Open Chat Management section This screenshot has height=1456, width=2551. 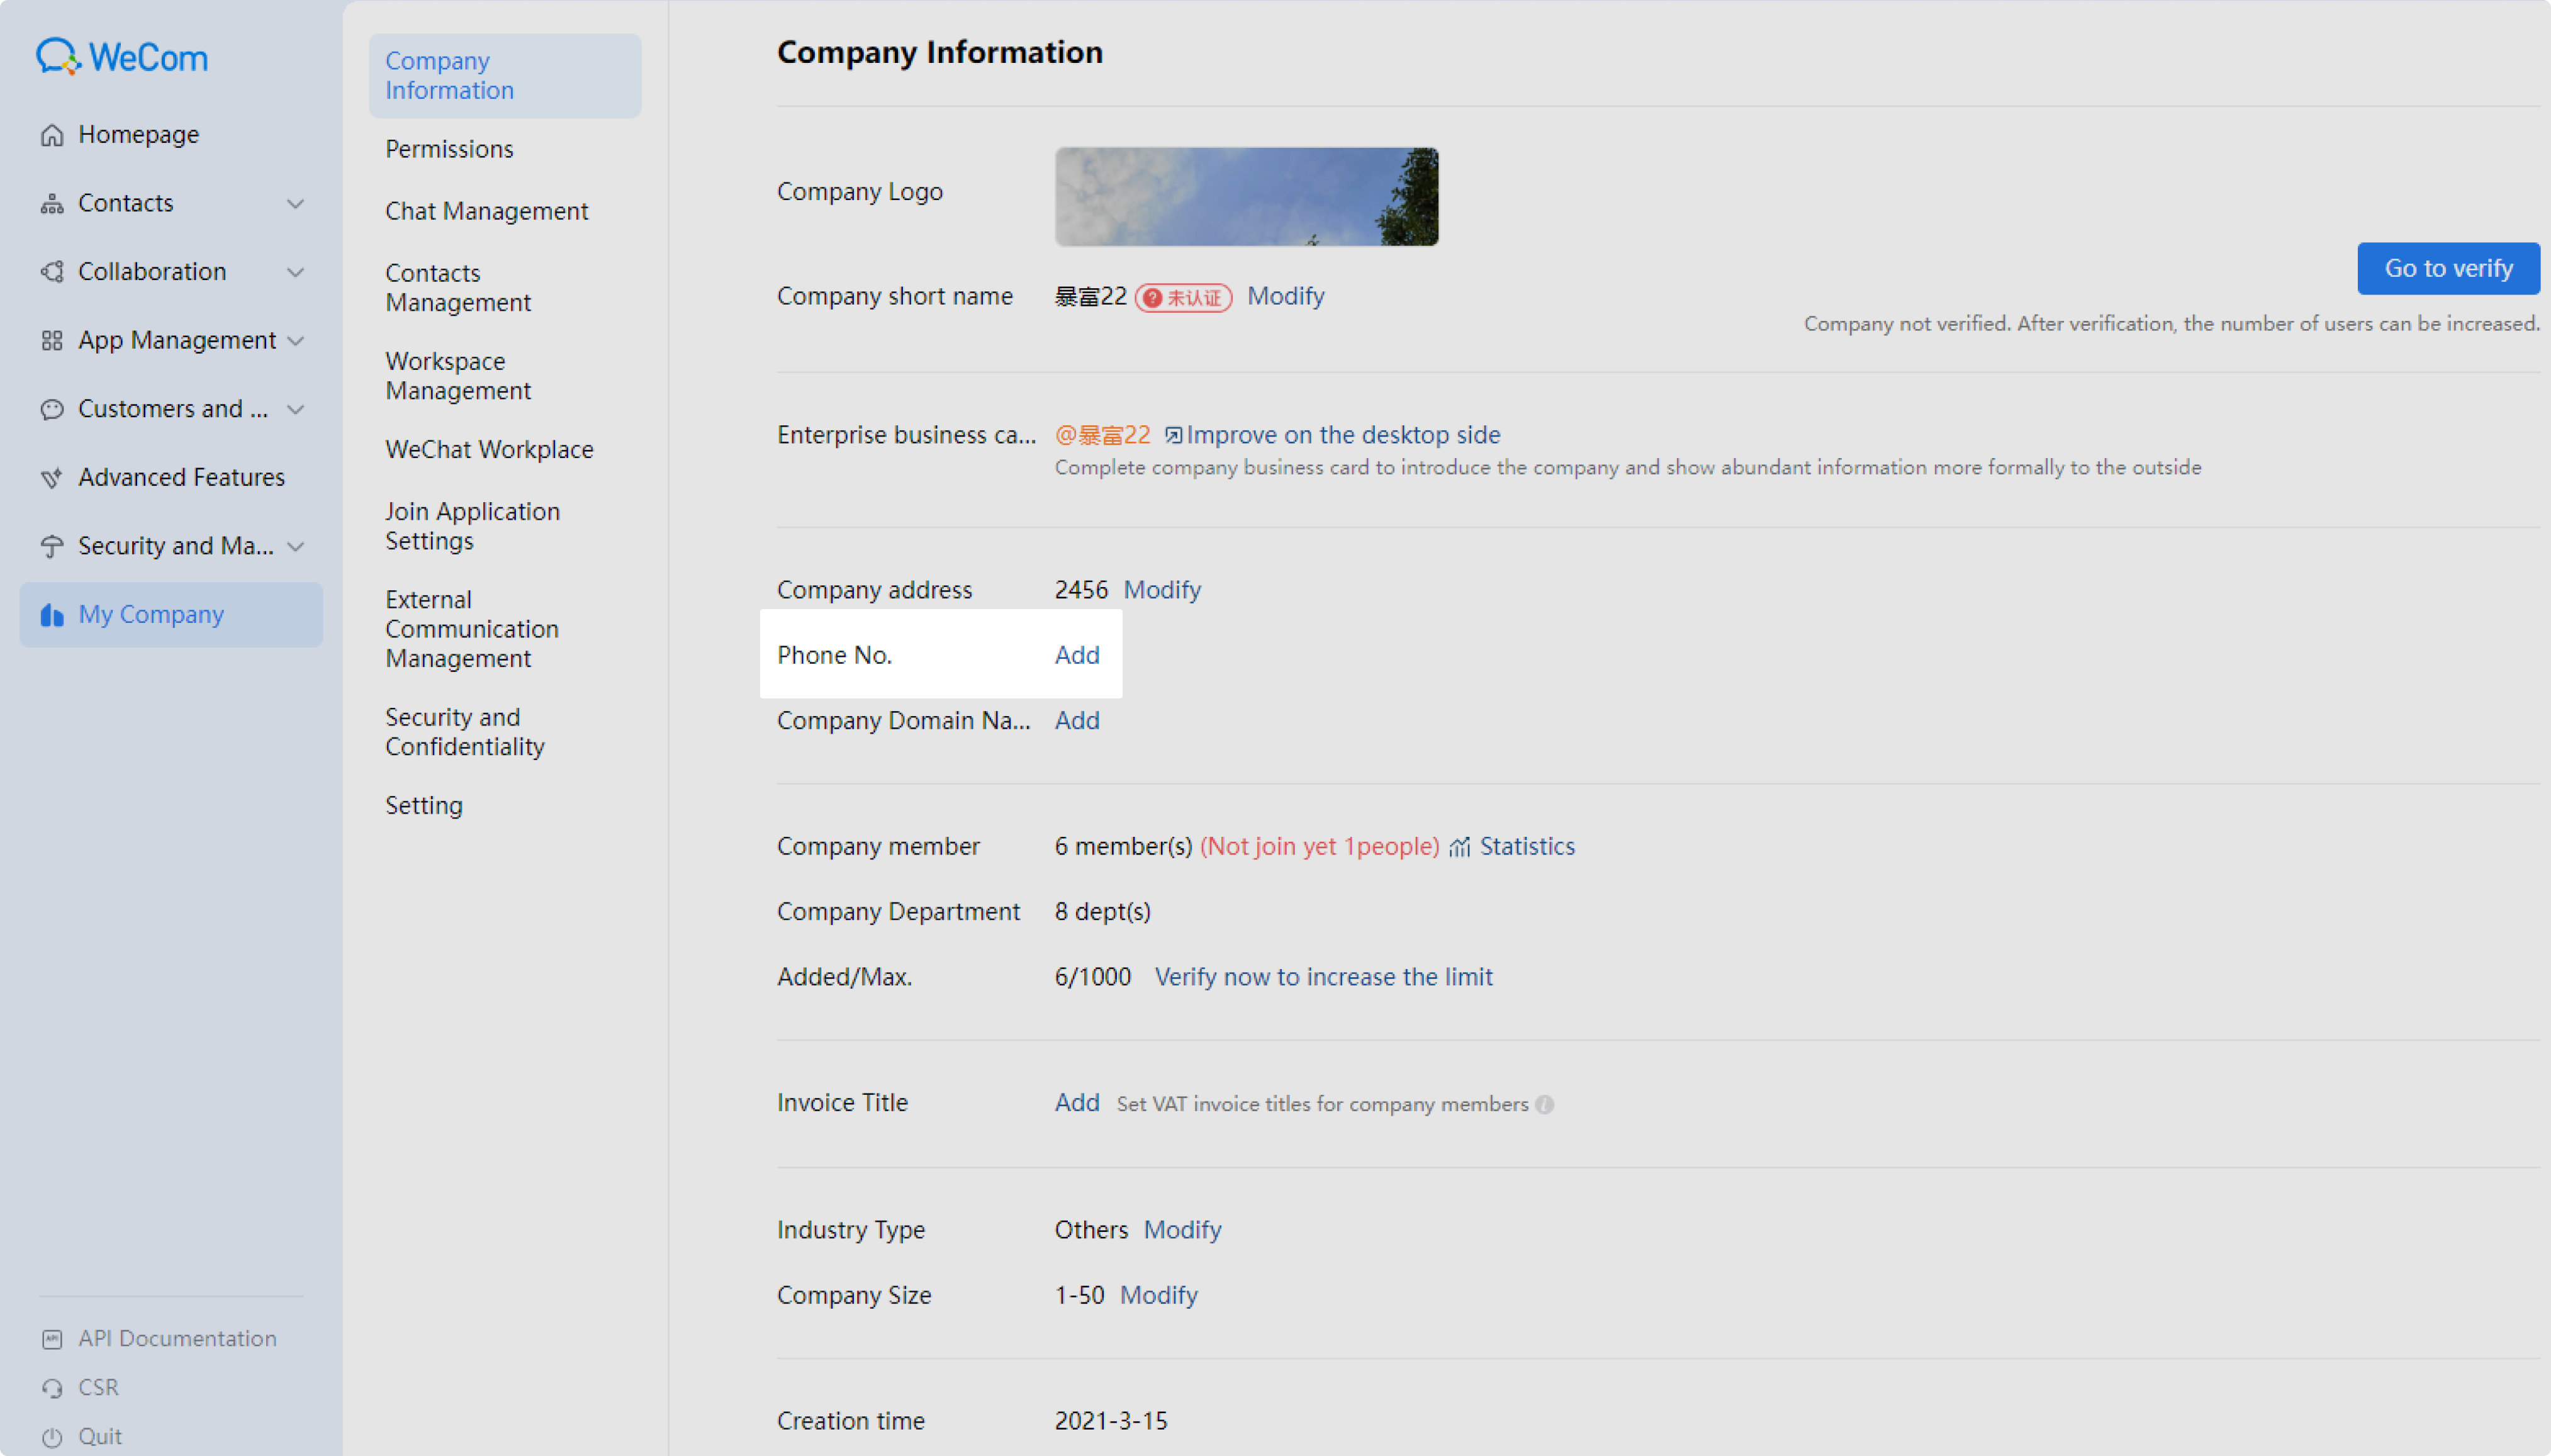click(487, 211)
